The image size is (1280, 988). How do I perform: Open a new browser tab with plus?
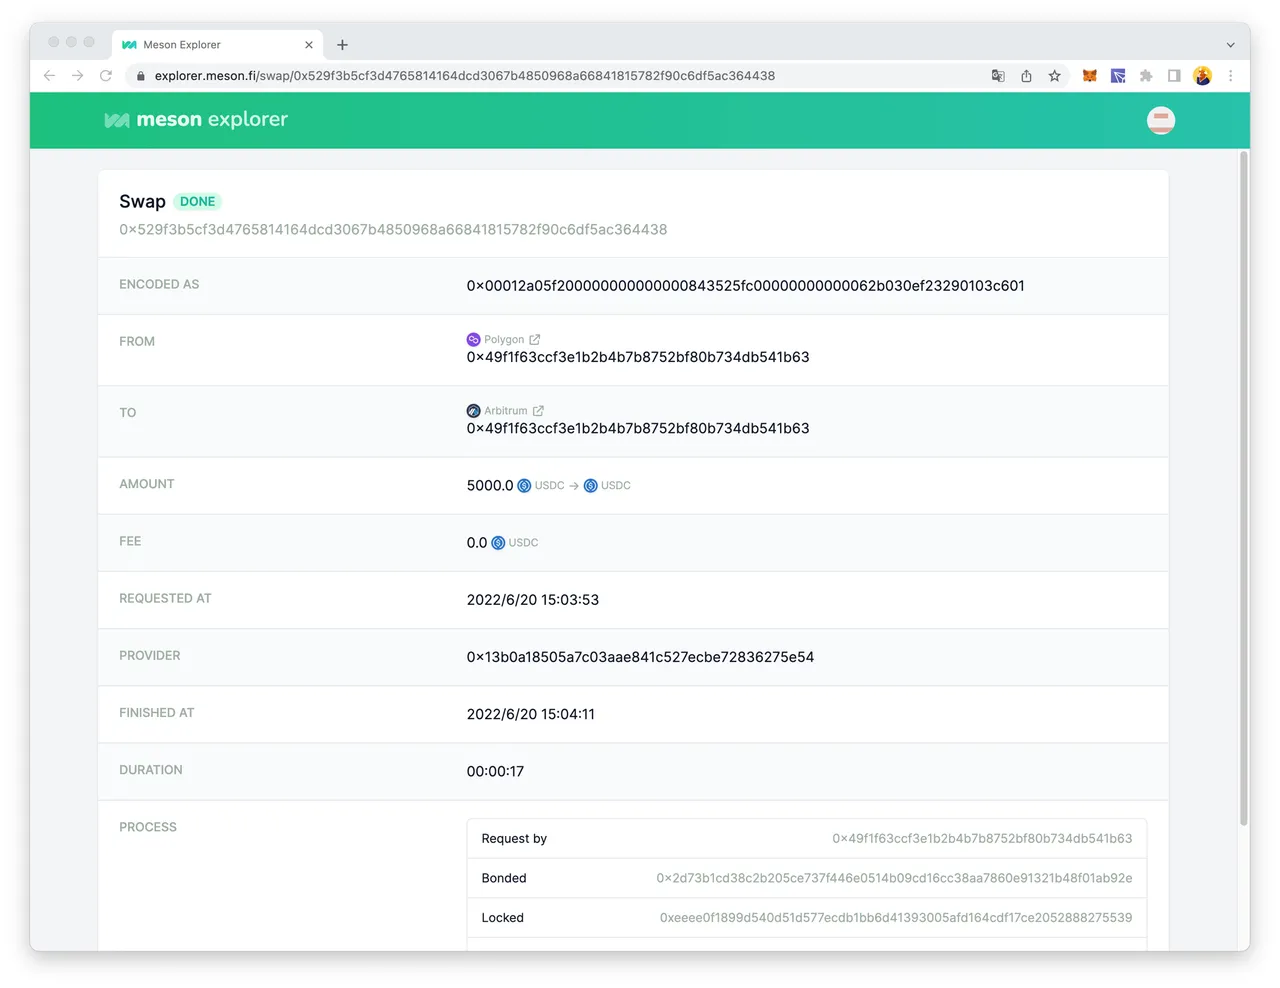[342, 45]
